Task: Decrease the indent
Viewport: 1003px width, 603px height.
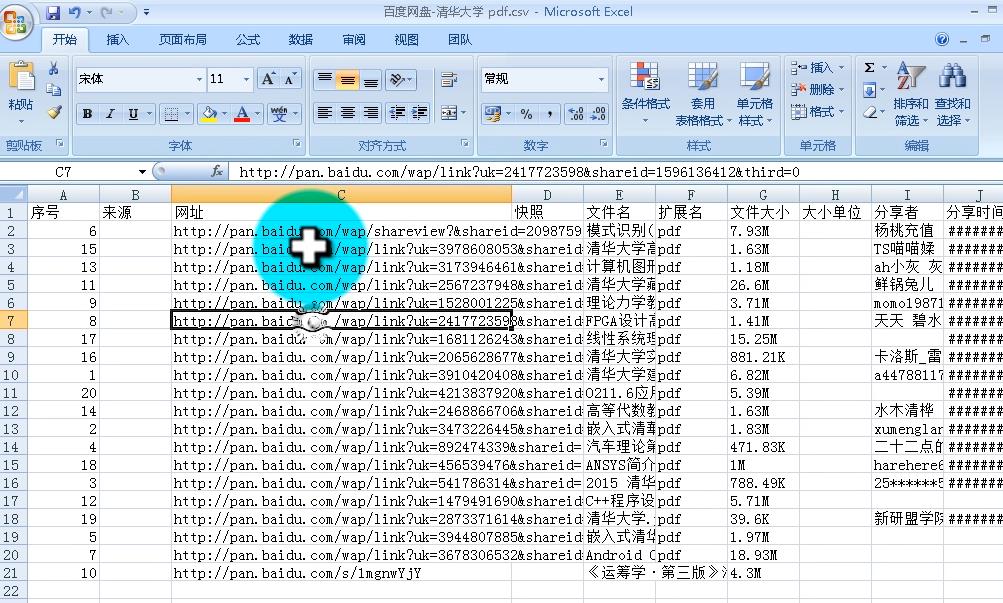Action: pyautogui.click(x=397, y=113)
